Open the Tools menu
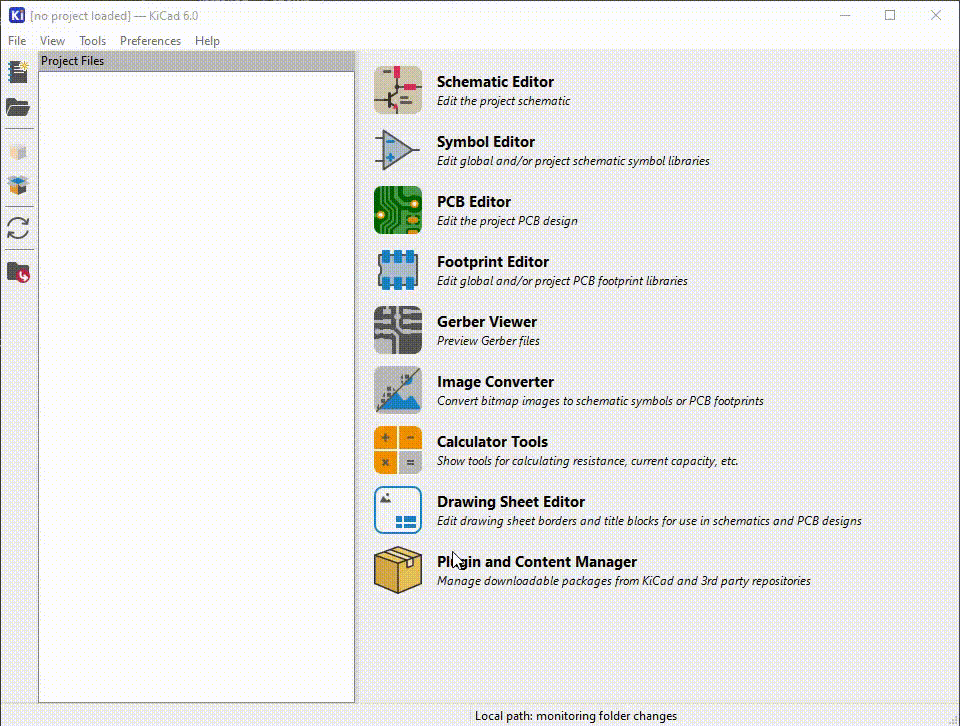The width and height of the screenshot is (960, 726). (93, 41)
